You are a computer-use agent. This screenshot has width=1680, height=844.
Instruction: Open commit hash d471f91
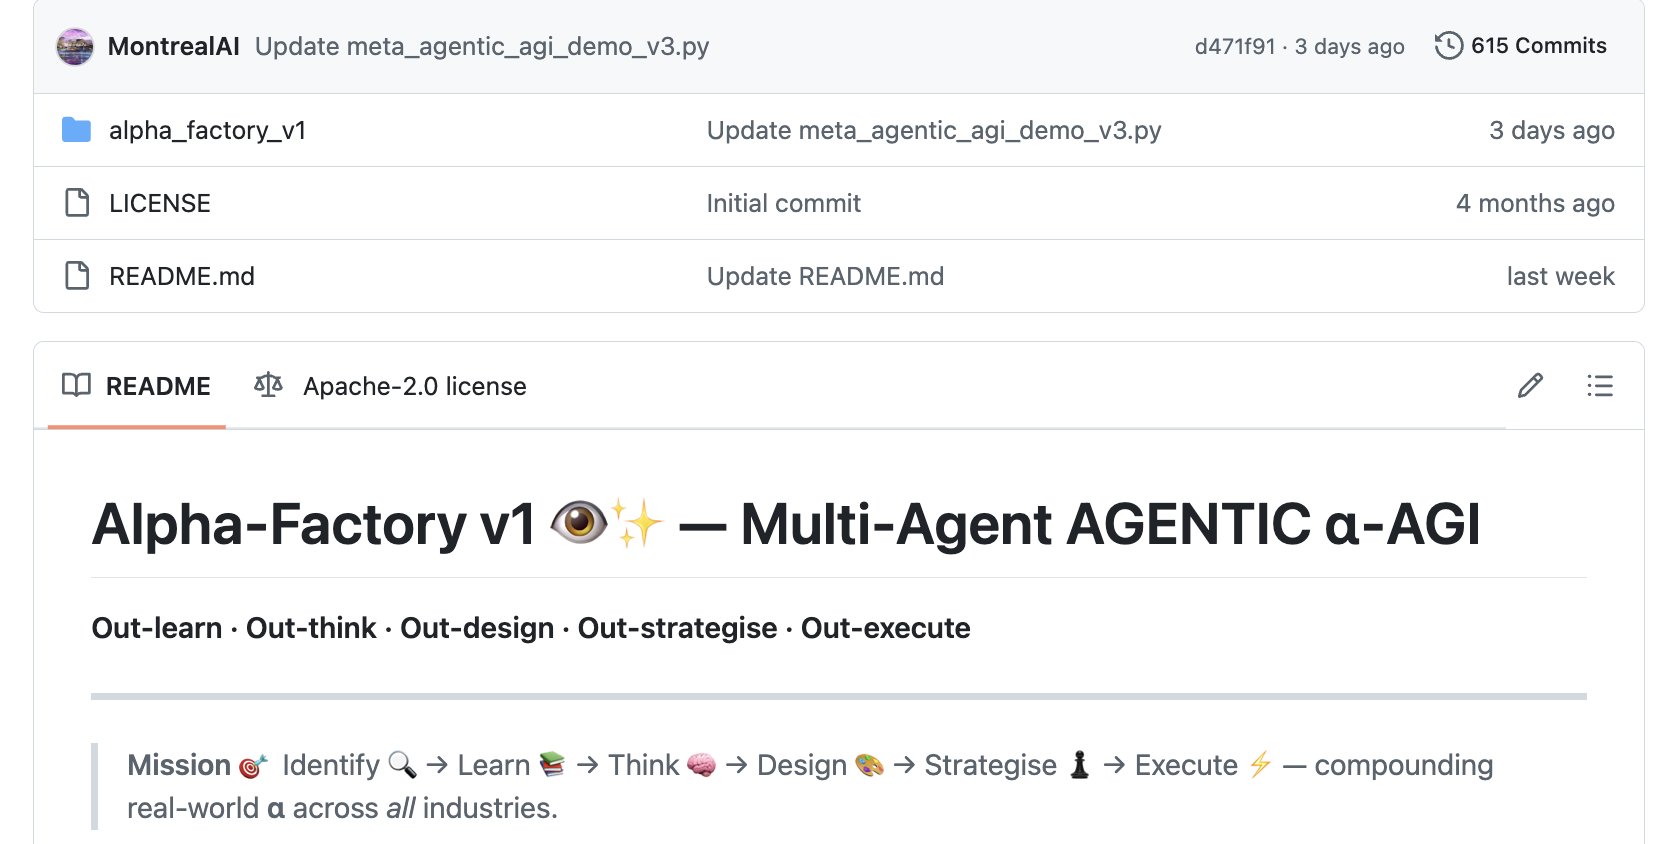tap(1235, 47)
